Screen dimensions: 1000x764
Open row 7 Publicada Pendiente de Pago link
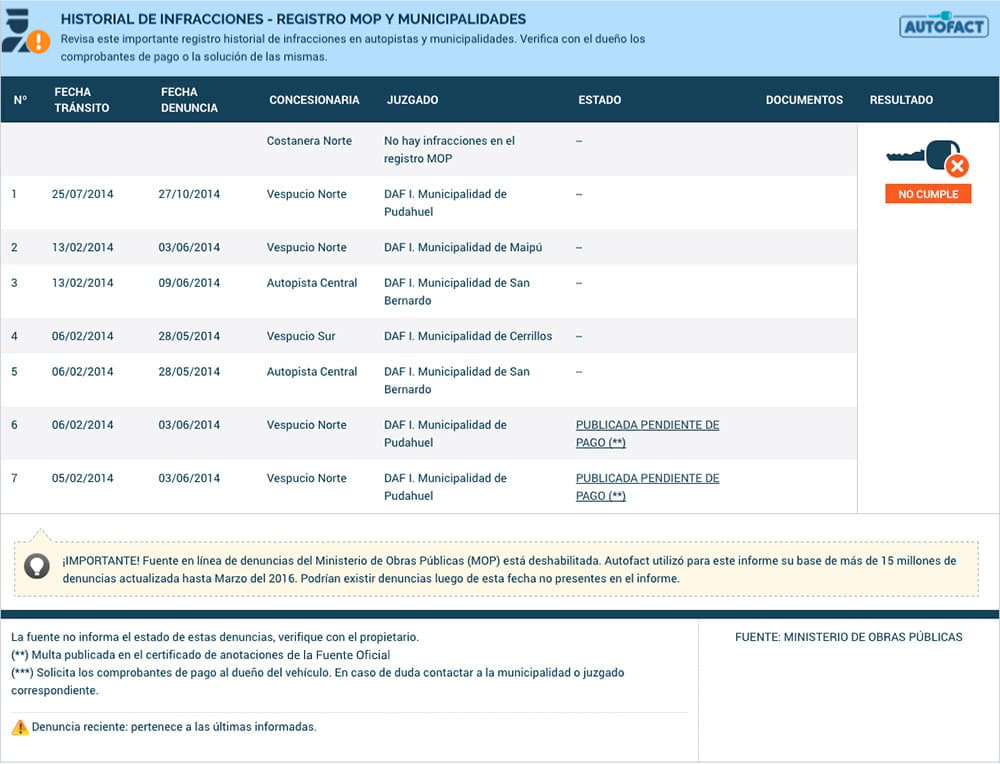pyautogui.click(x=647, y=487)
